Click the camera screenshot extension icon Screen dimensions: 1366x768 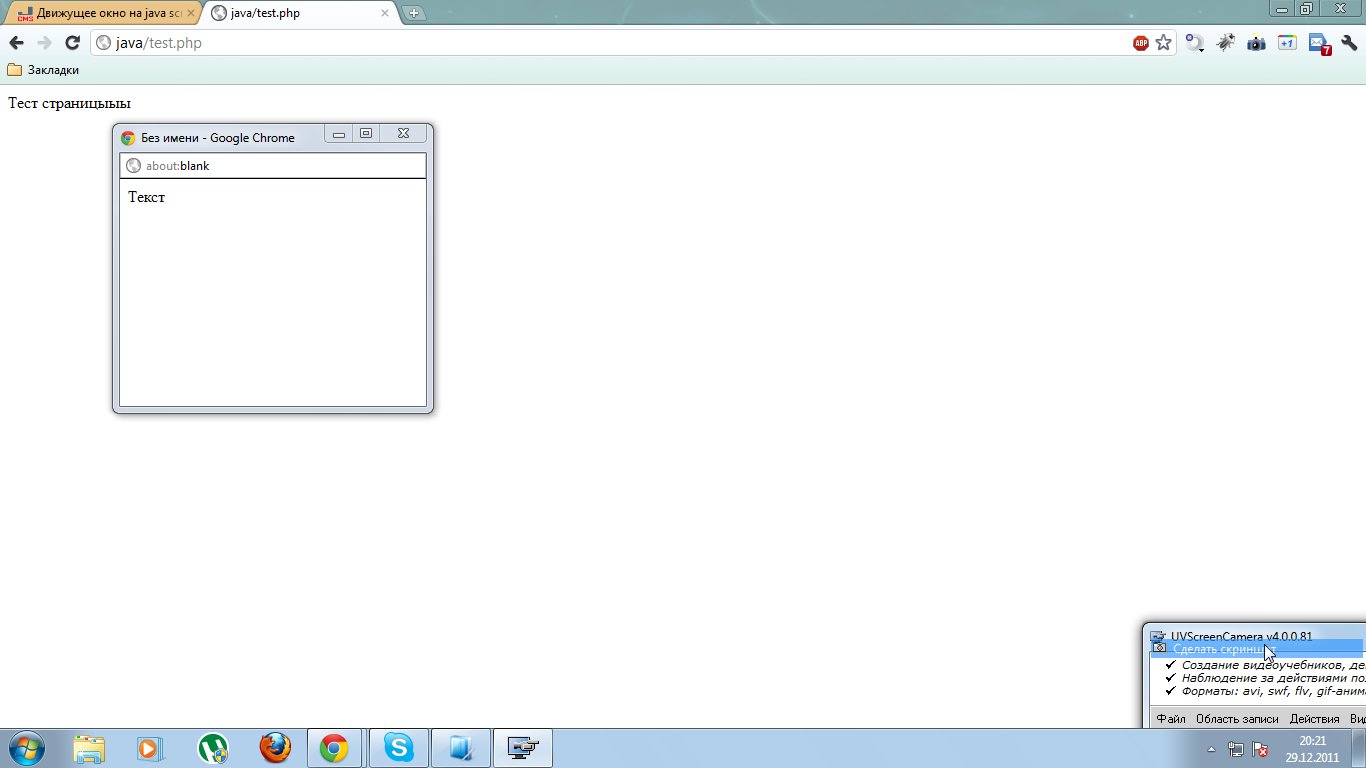tap(1256, 43)
